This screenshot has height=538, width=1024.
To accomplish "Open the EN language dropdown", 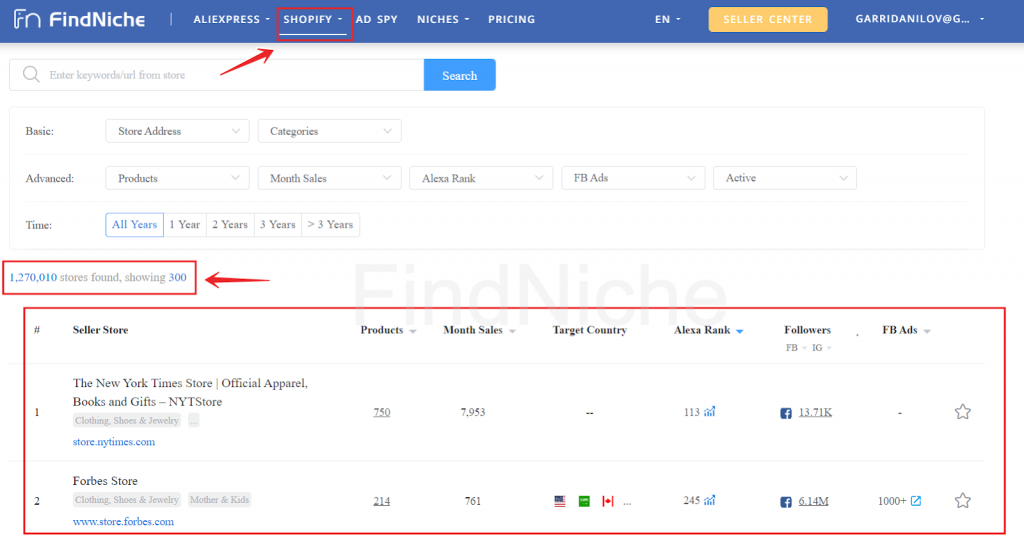I will pyautogui.click(x=667, y=20).
